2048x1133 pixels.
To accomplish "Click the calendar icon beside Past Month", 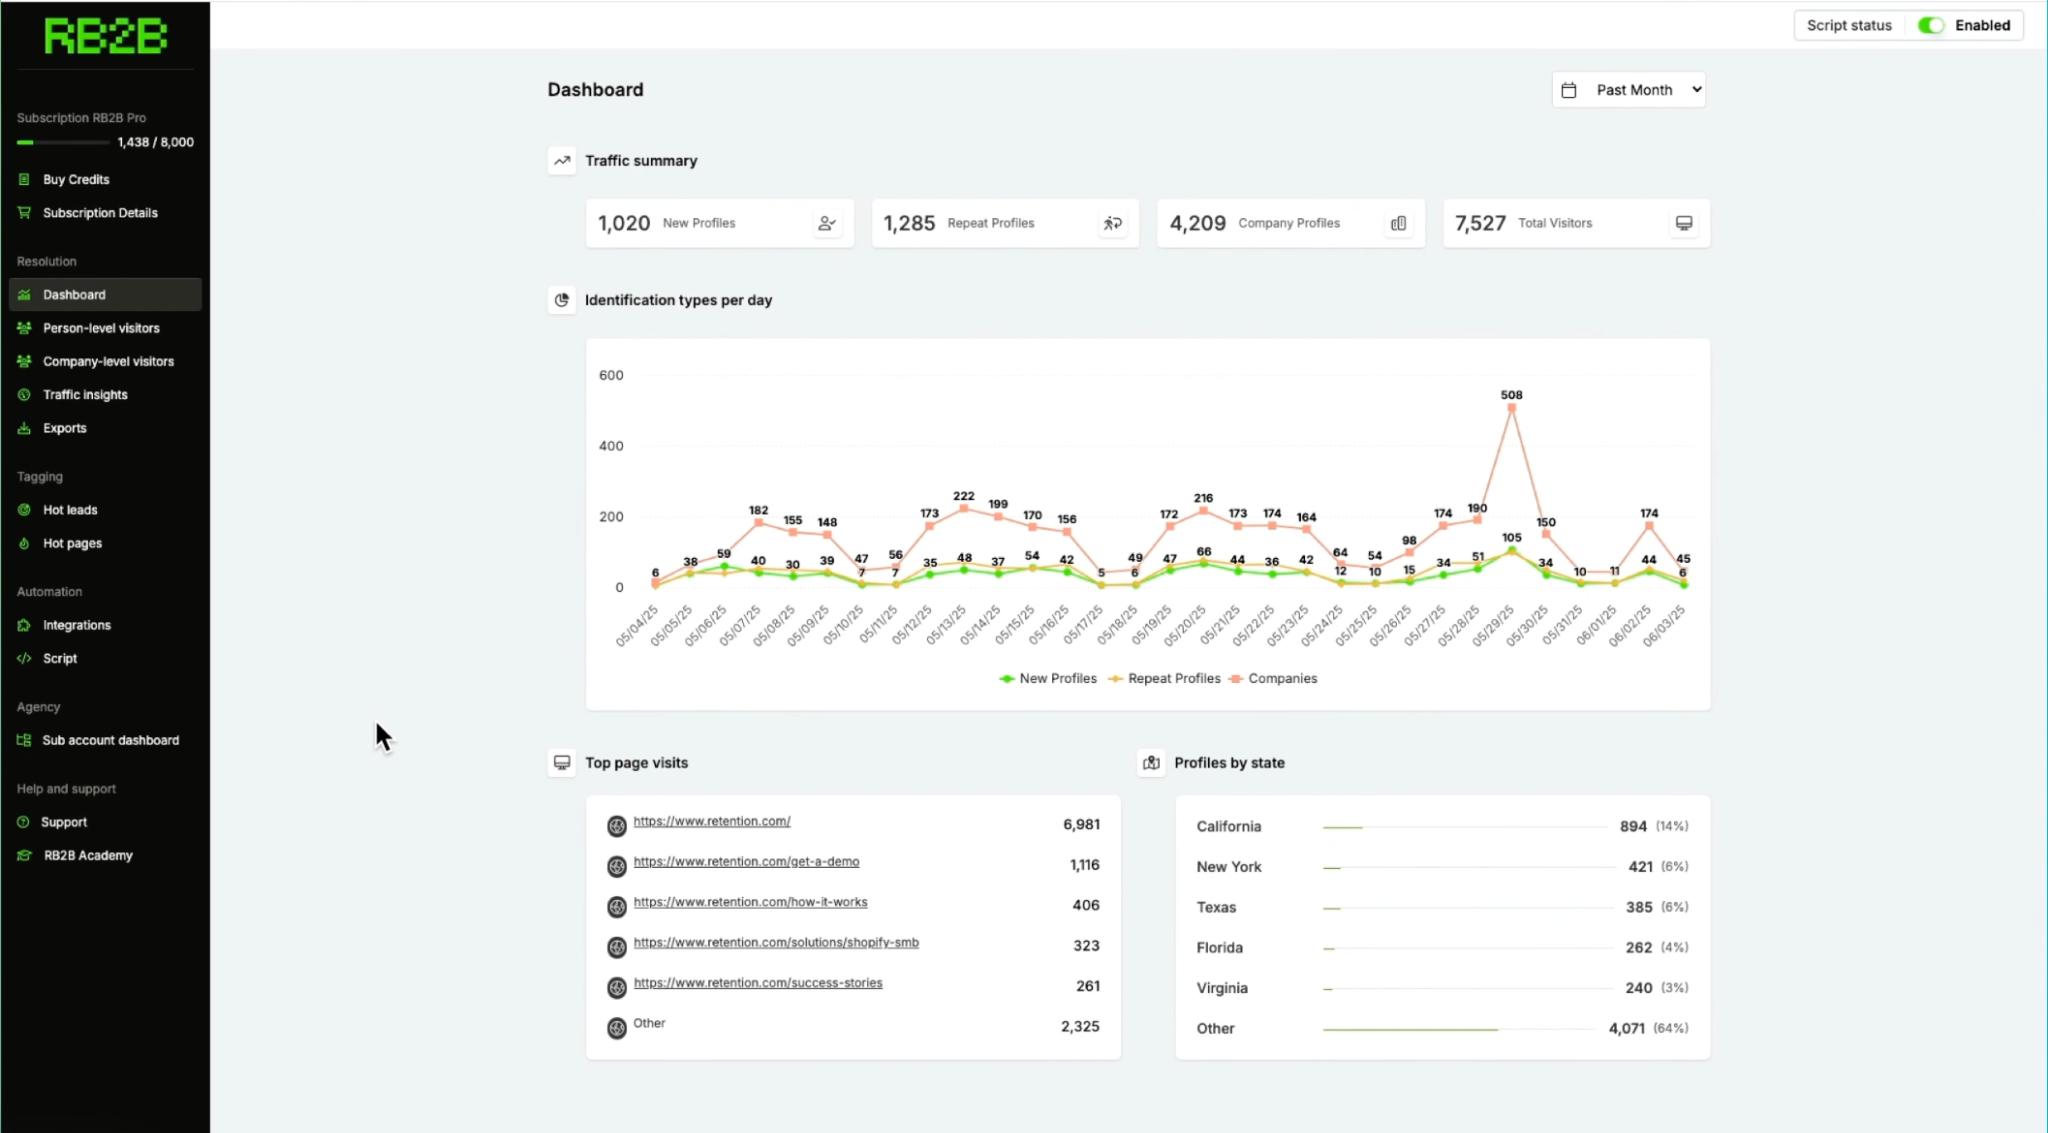I will click(1569, 90).
